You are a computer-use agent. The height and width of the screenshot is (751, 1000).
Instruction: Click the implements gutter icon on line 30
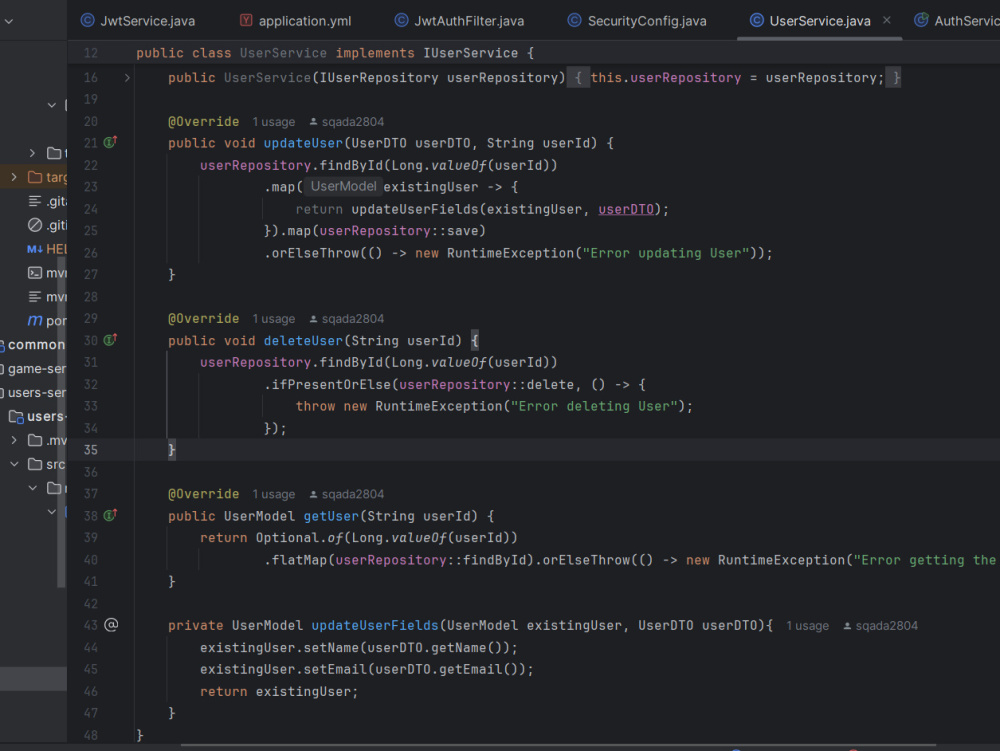pyautogui.click(x=110, y=340)
